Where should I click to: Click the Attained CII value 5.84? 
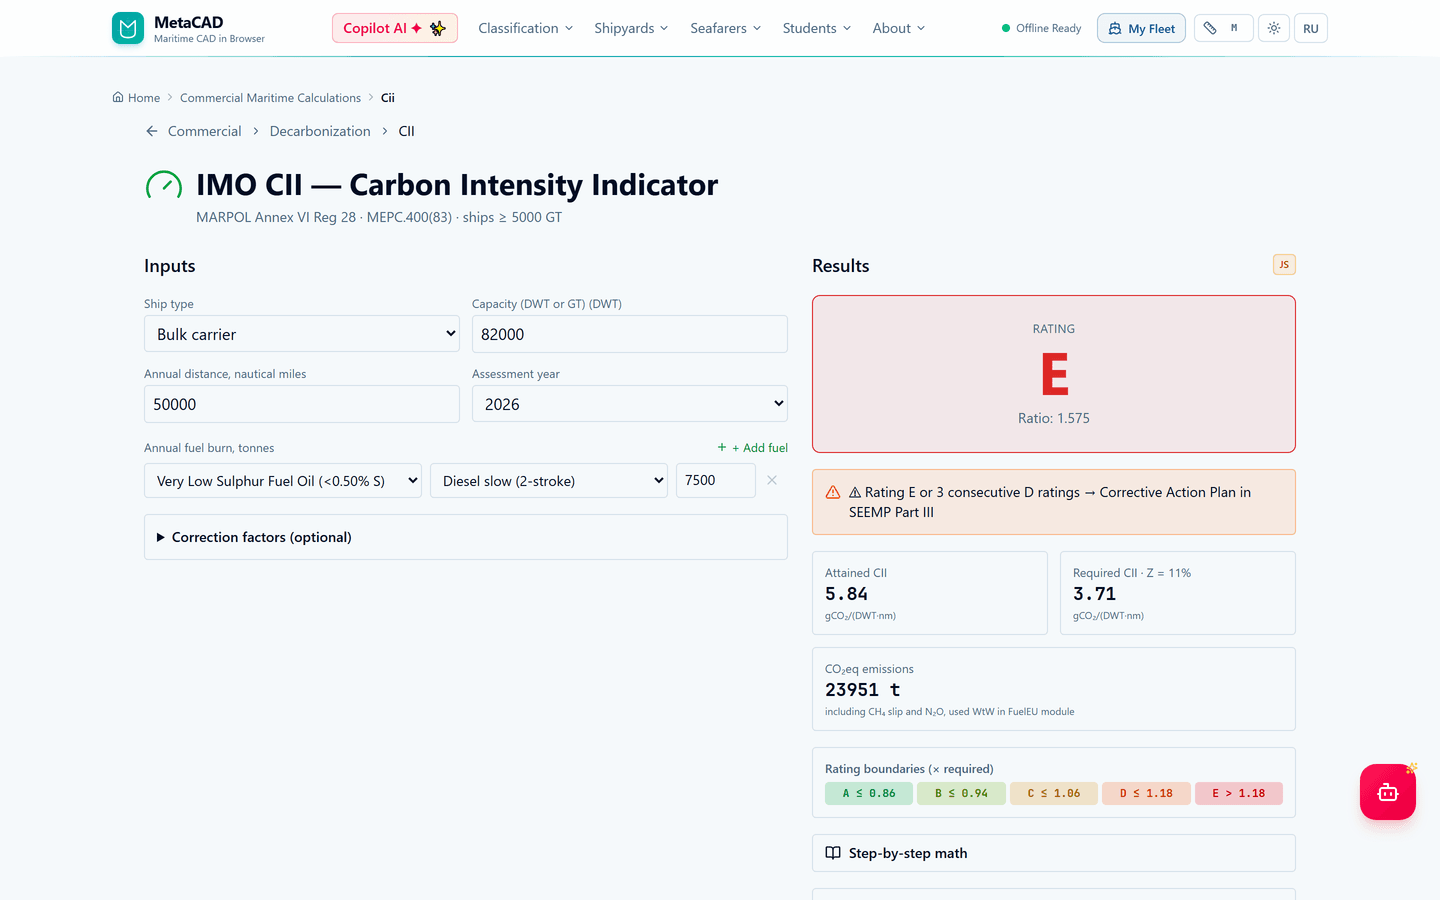tap(846, 594)
